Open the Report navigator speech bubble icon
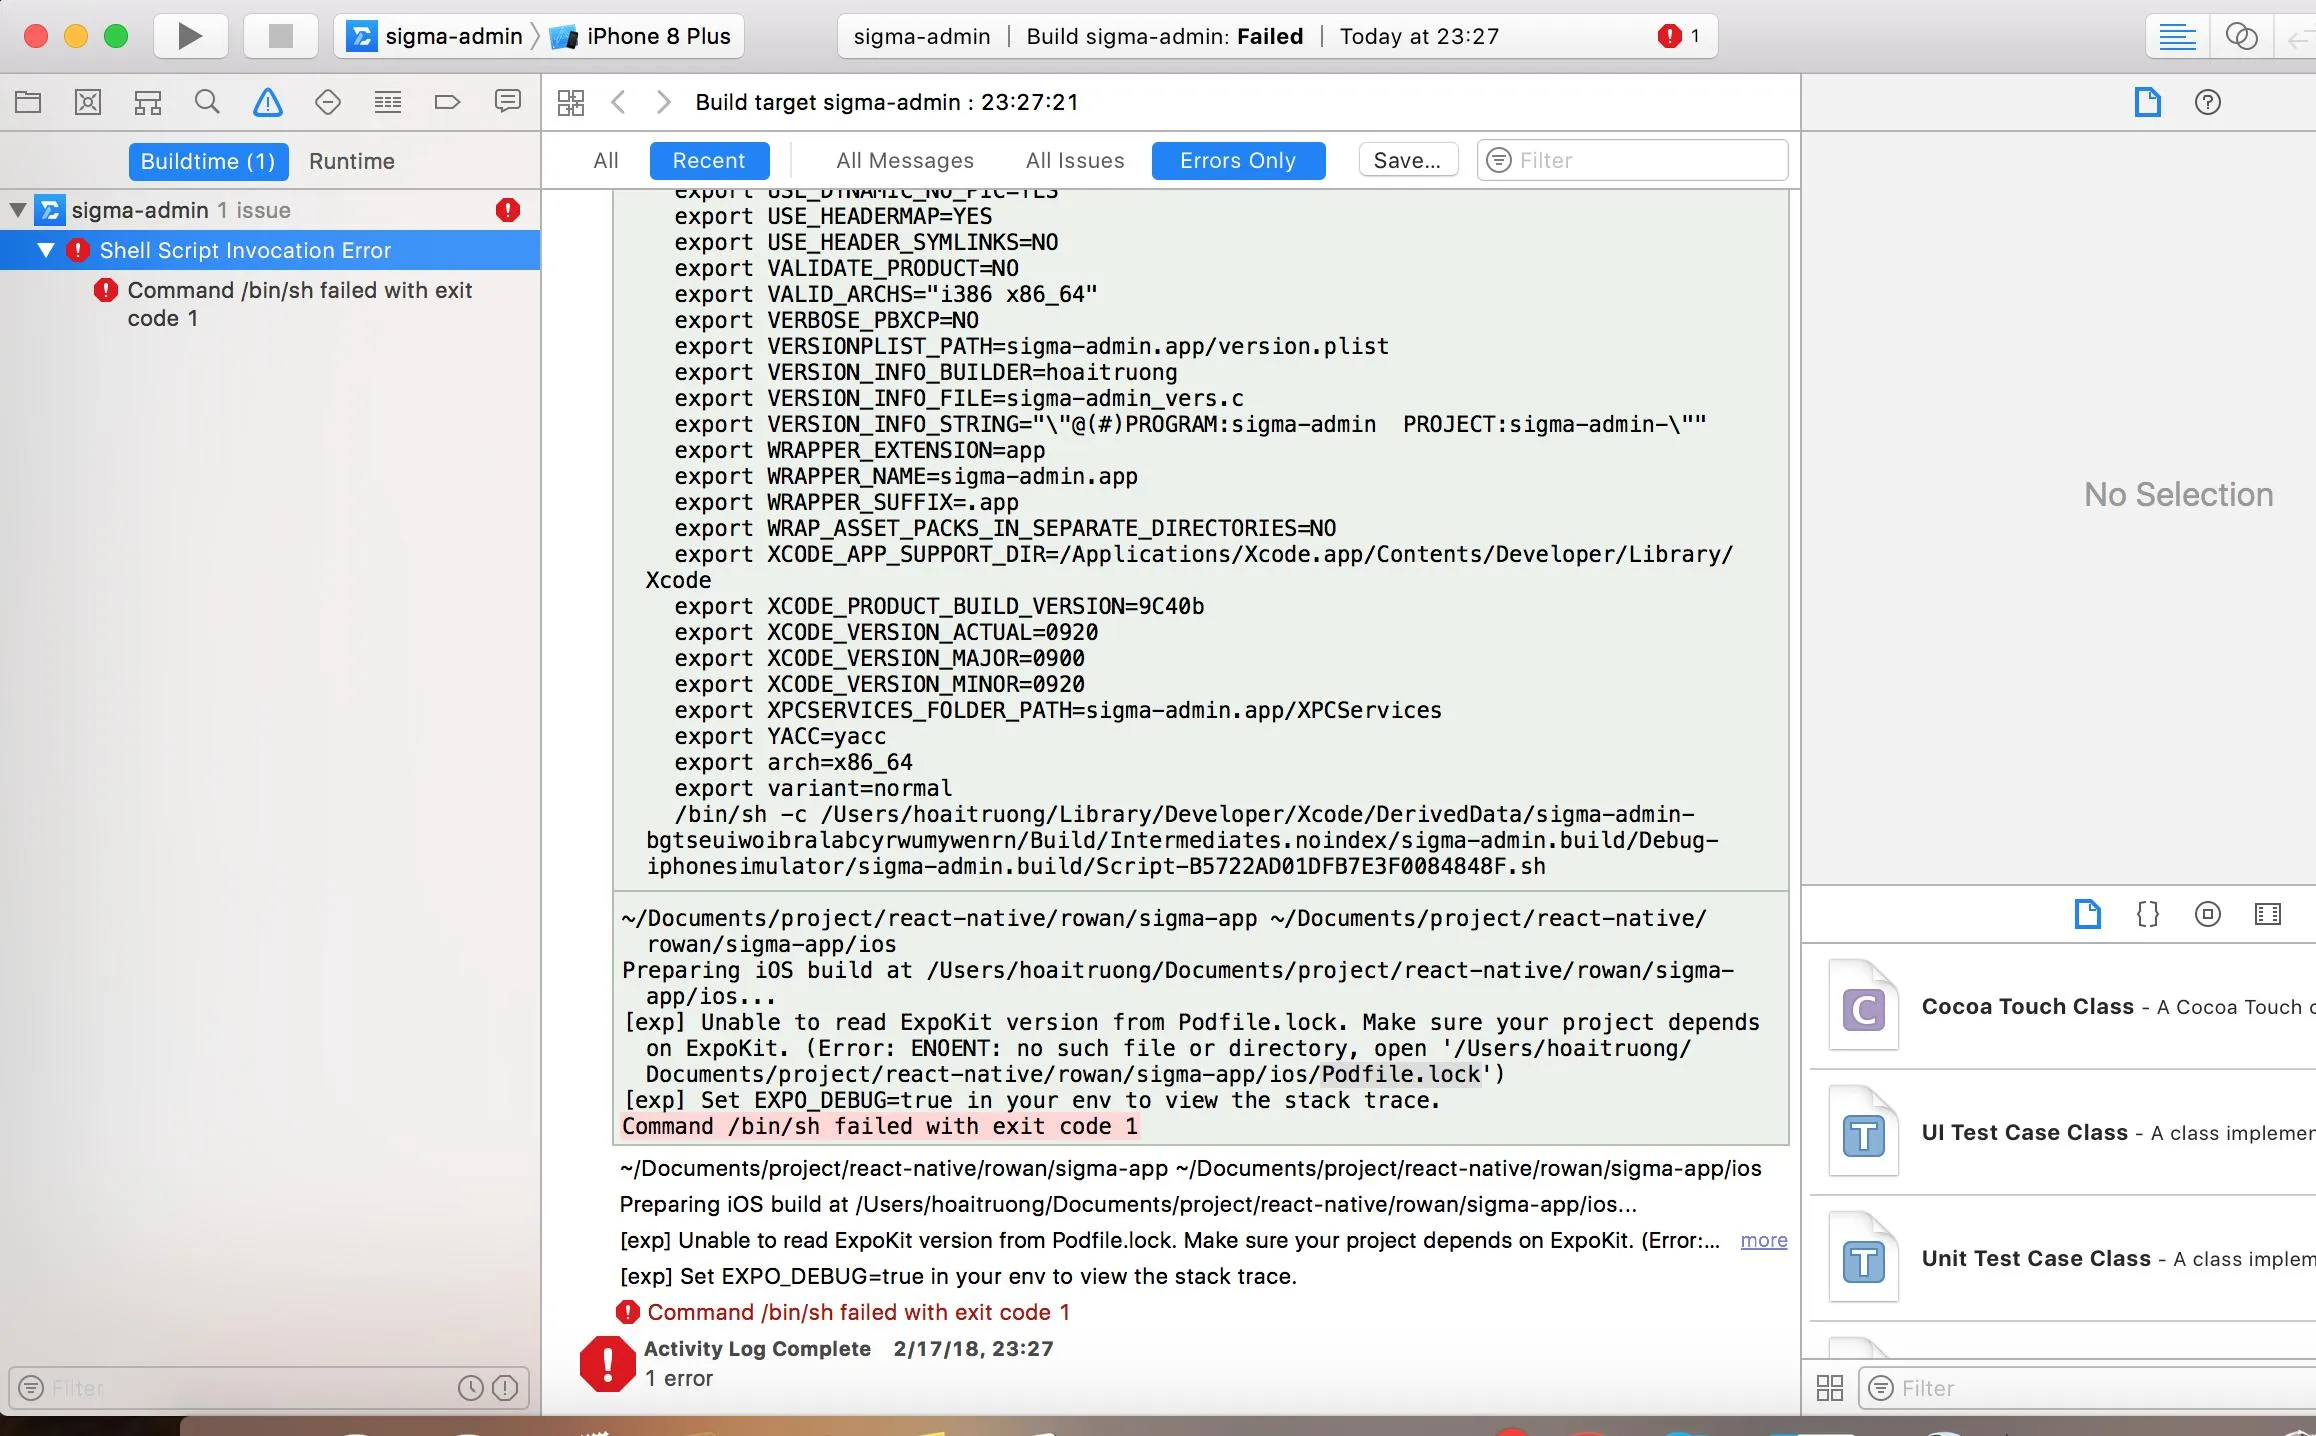 508,102
